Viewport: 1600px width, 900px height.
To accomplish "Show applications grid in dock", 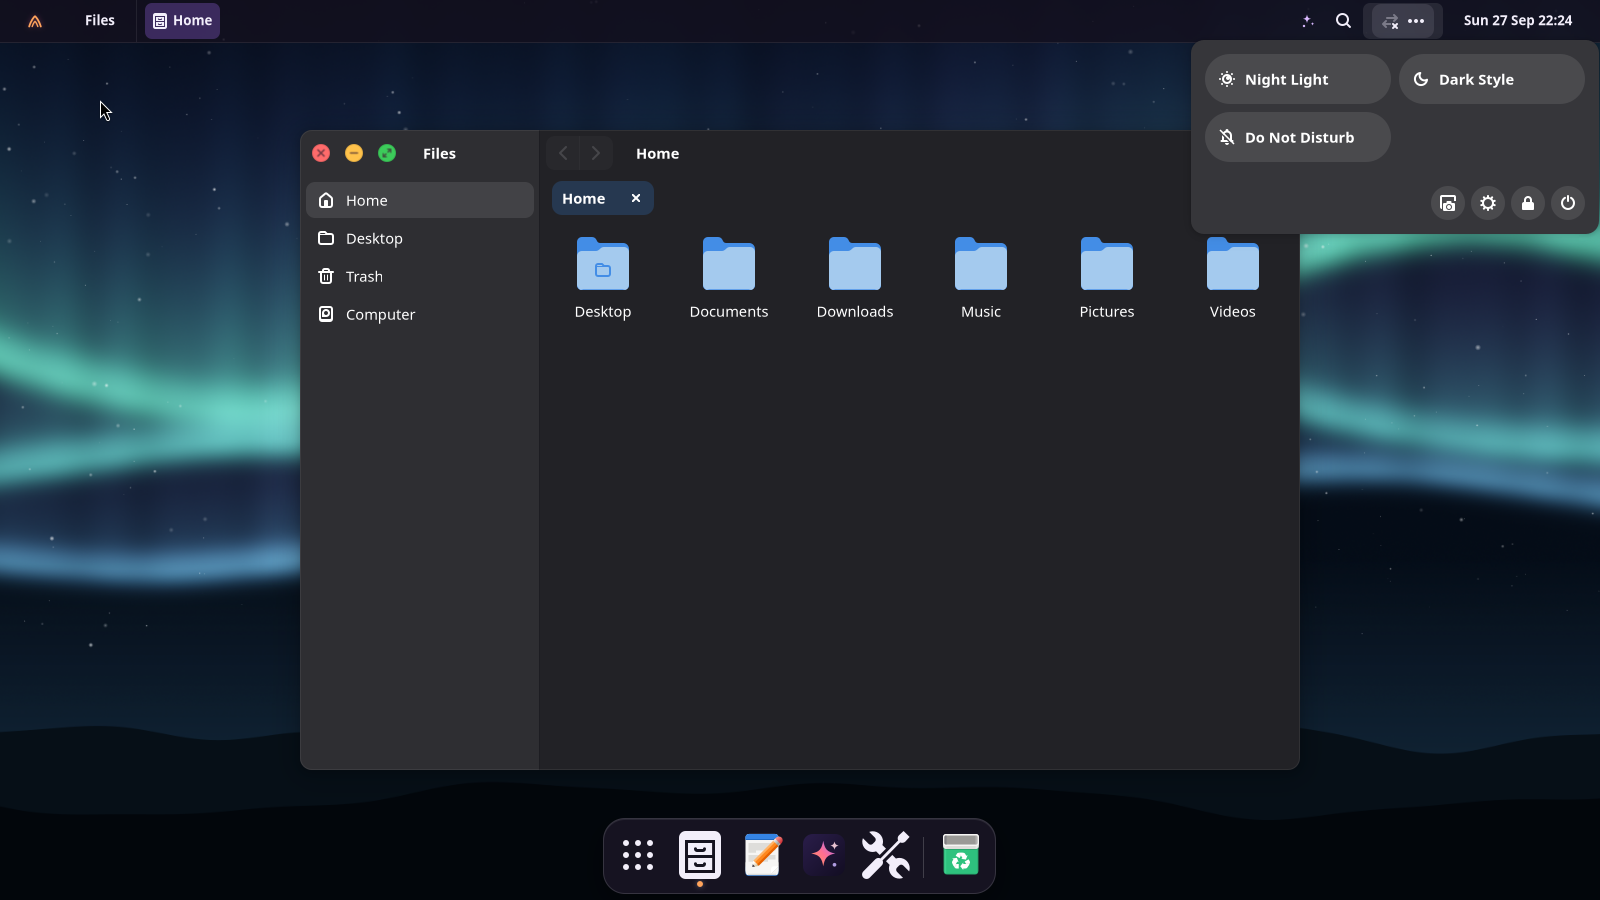I will pos(638,855).
